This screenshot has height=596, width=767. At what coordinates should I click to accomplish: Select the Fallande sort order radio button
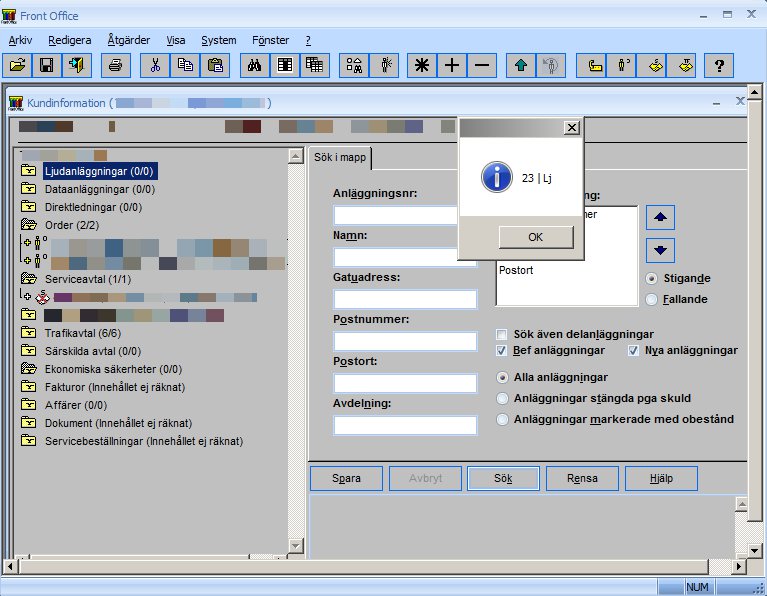pyautogui.click(x=652, y=299)
